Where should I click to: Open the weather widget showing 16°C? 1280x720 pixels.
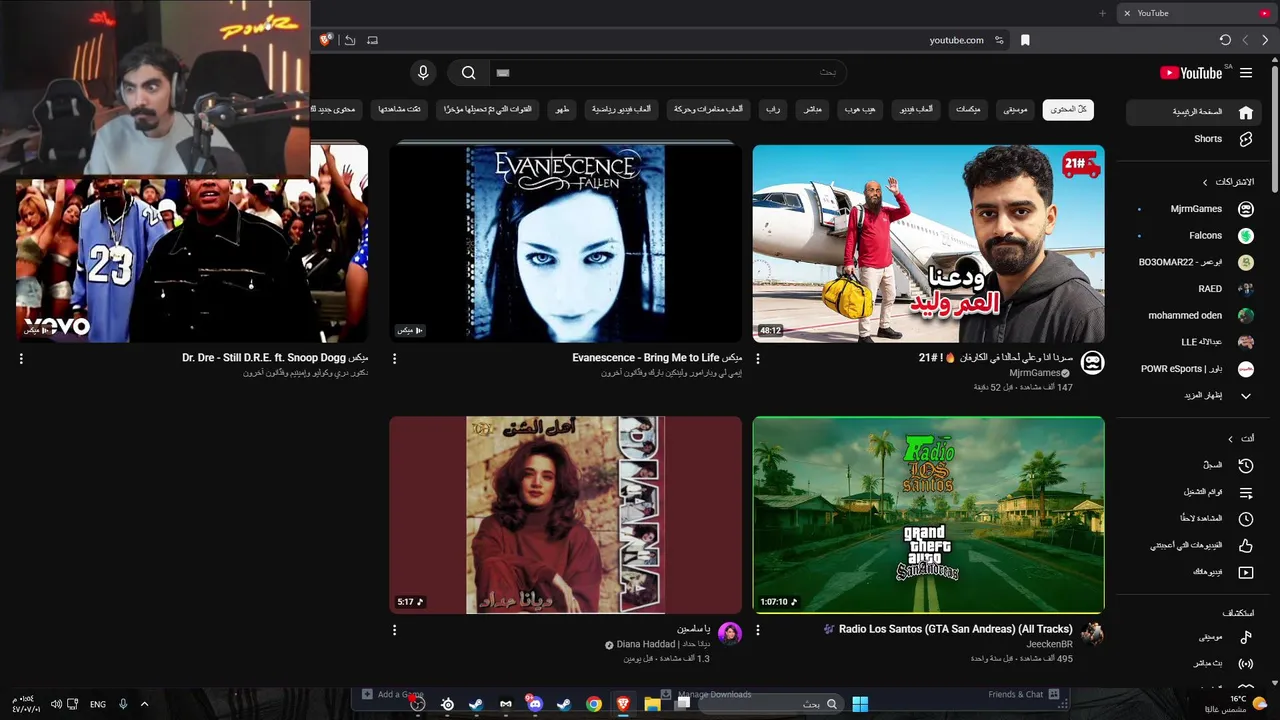pyautogui.click(x=1238, y=704)
